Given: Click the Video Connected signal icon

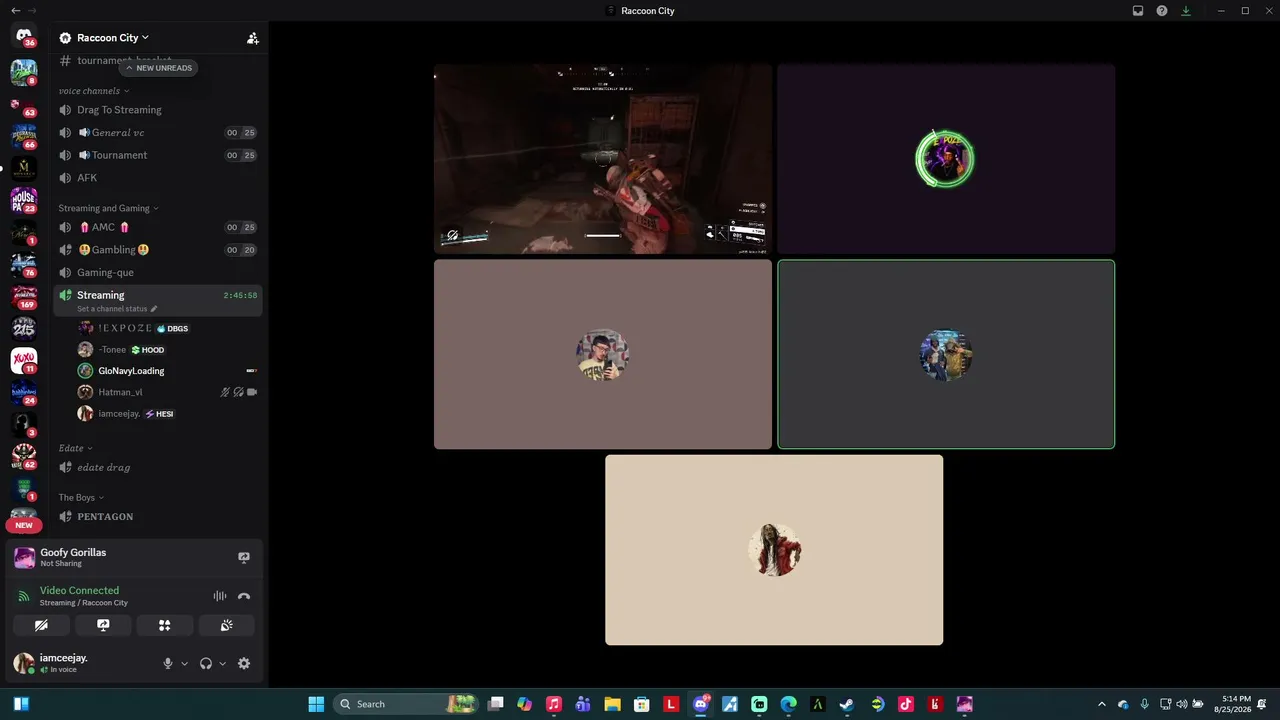Looking at the screenshot, I should tap(24, 596).
